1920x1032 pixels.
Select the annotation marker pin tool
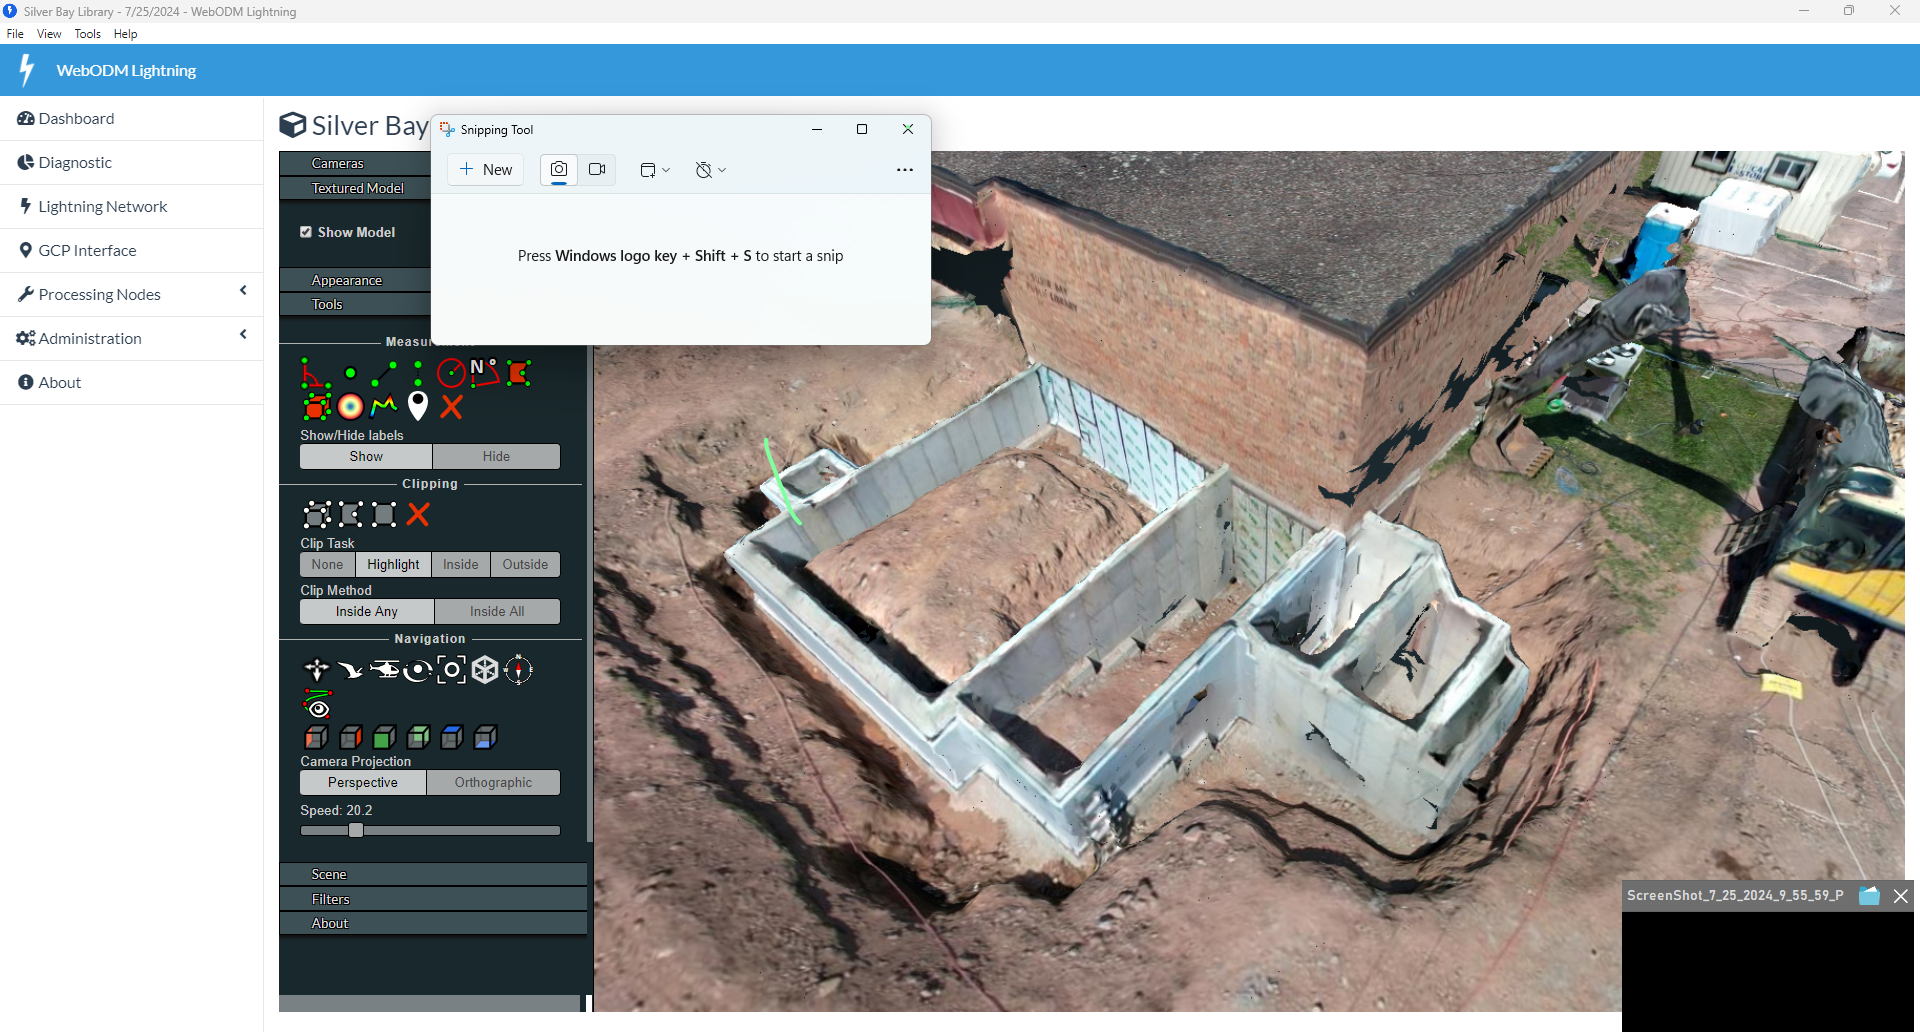(x=418, y=406)
